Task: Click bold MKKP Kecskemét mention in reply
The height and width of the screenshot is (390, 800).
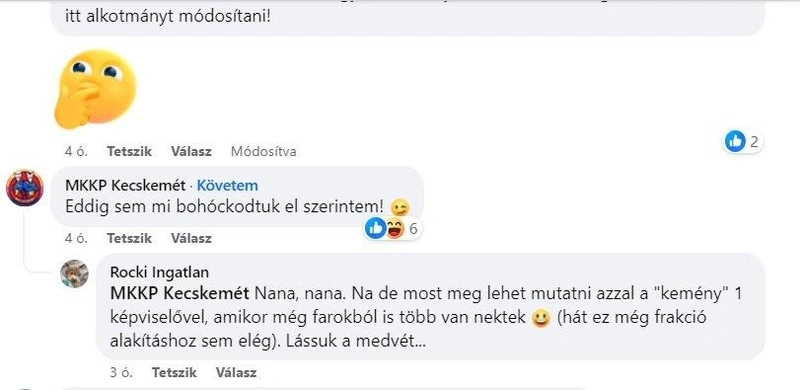Action: [180, 294]
